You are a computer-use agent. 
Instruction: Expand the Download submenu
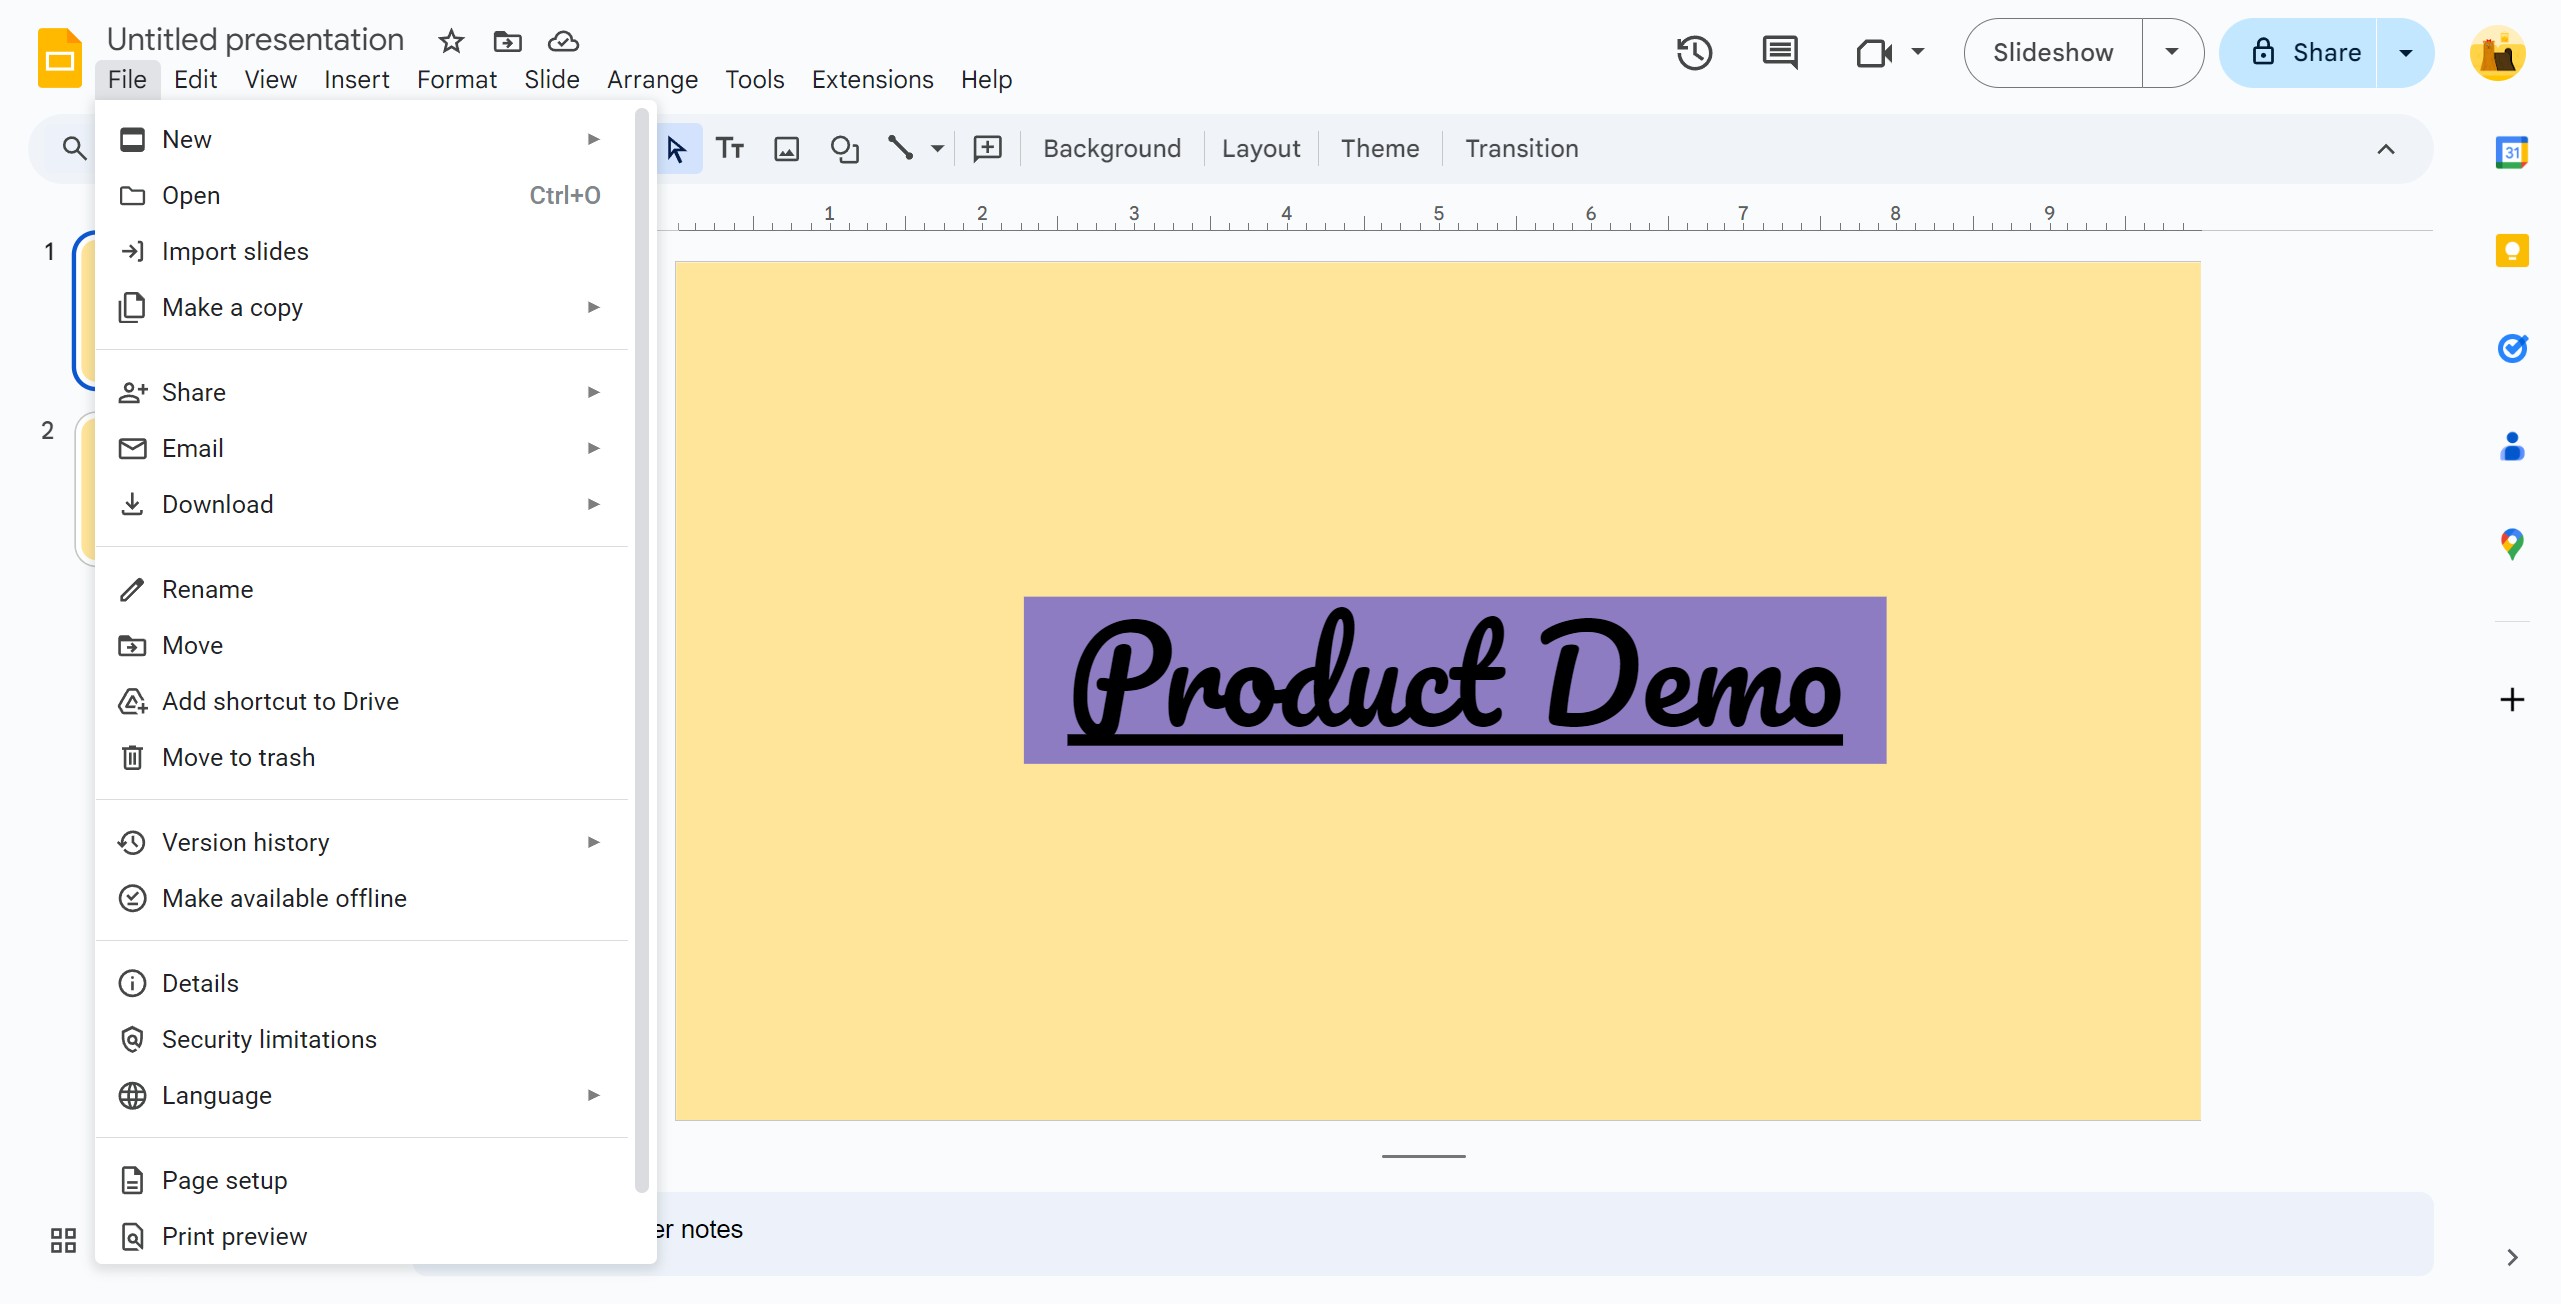click(x=361, y=504)
